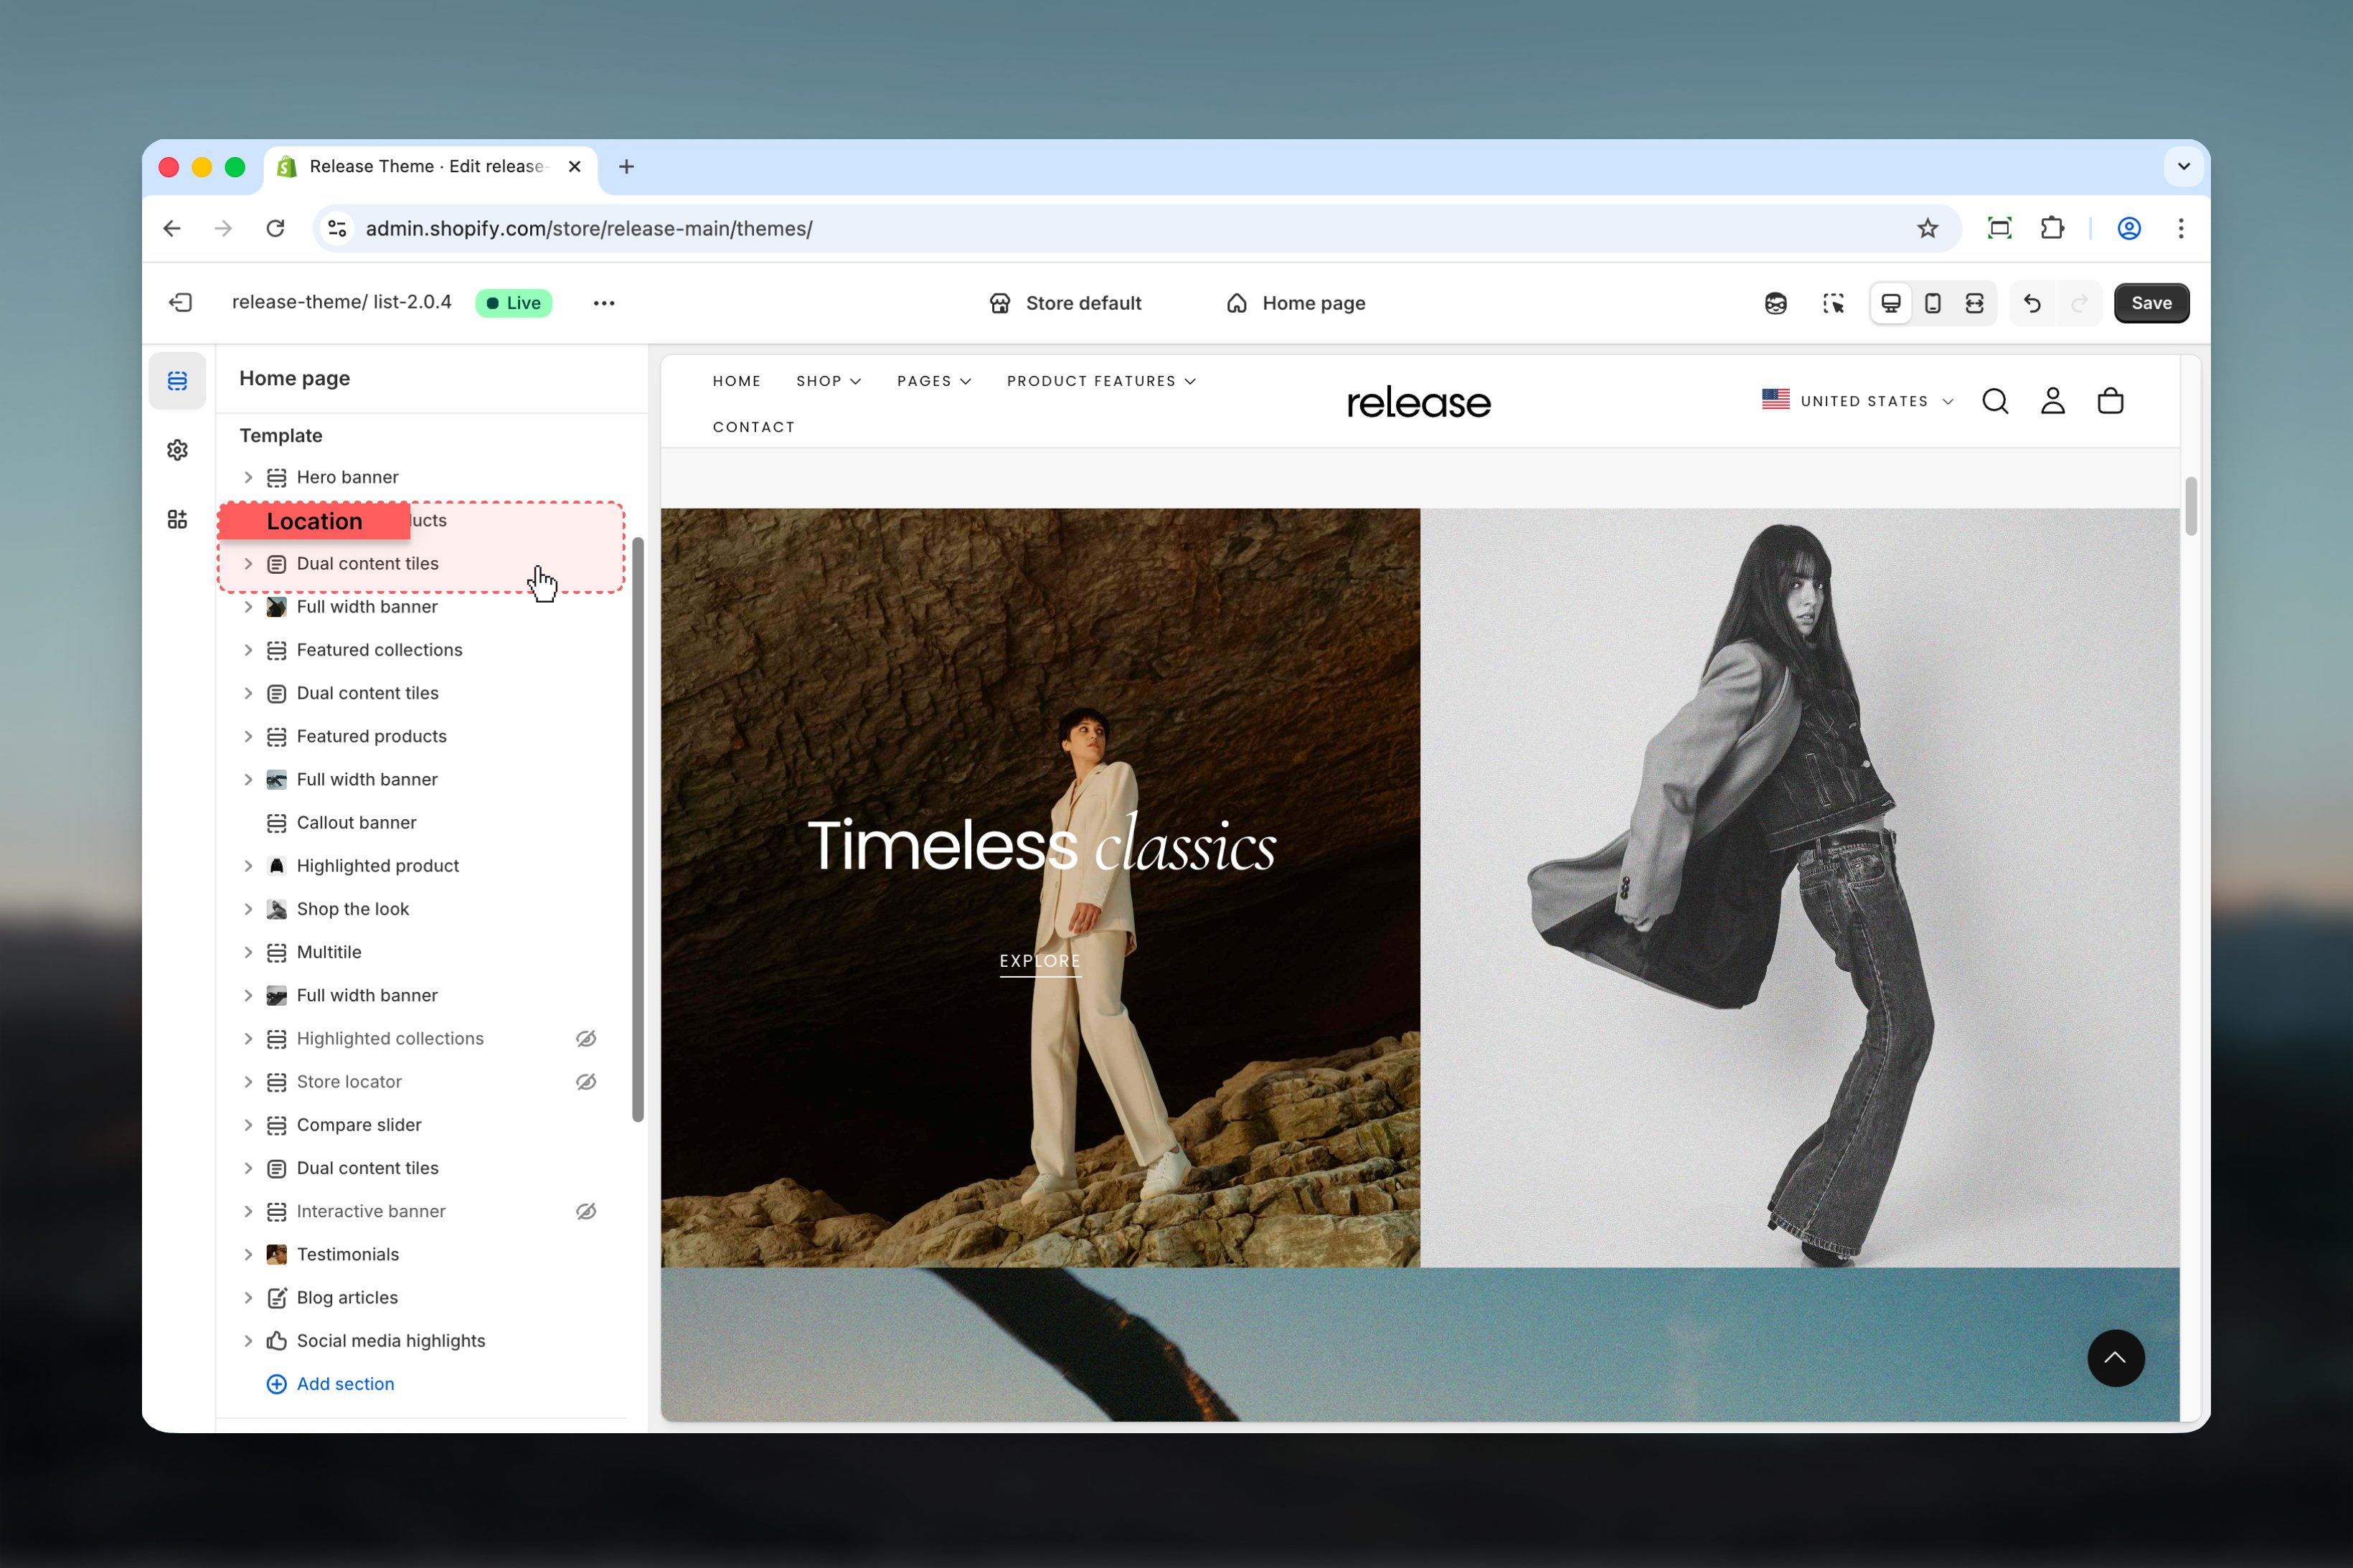Open the Chrome profile icon
This screenshot has width=2353, height=1568.
pos(2129,228)
